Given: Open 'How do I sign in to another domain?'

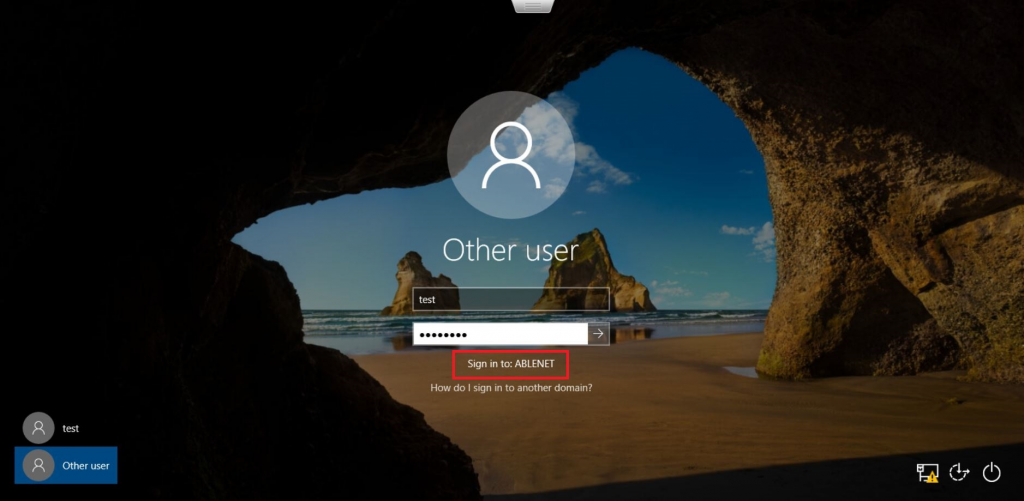Looking at the screenshot, I should click(511, 387).
